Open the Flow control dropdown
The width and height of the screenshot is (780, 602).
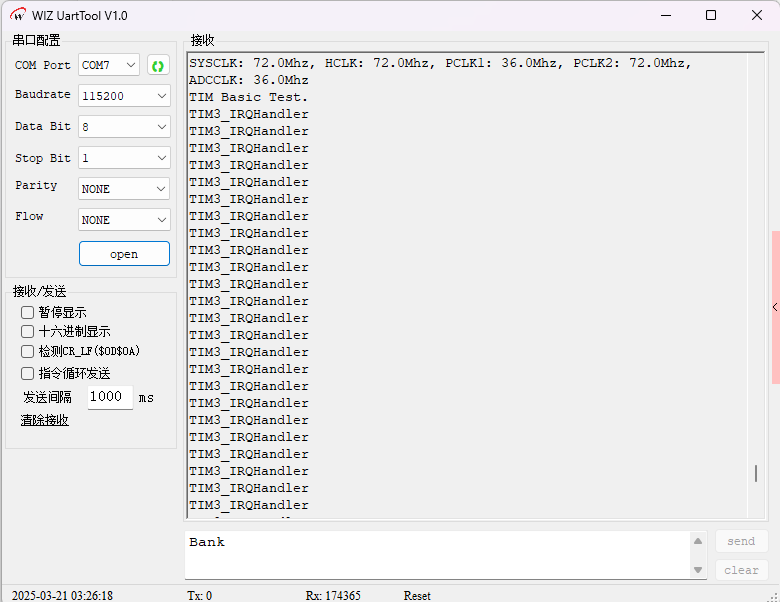pyautogui.click(x=124, y=220)
